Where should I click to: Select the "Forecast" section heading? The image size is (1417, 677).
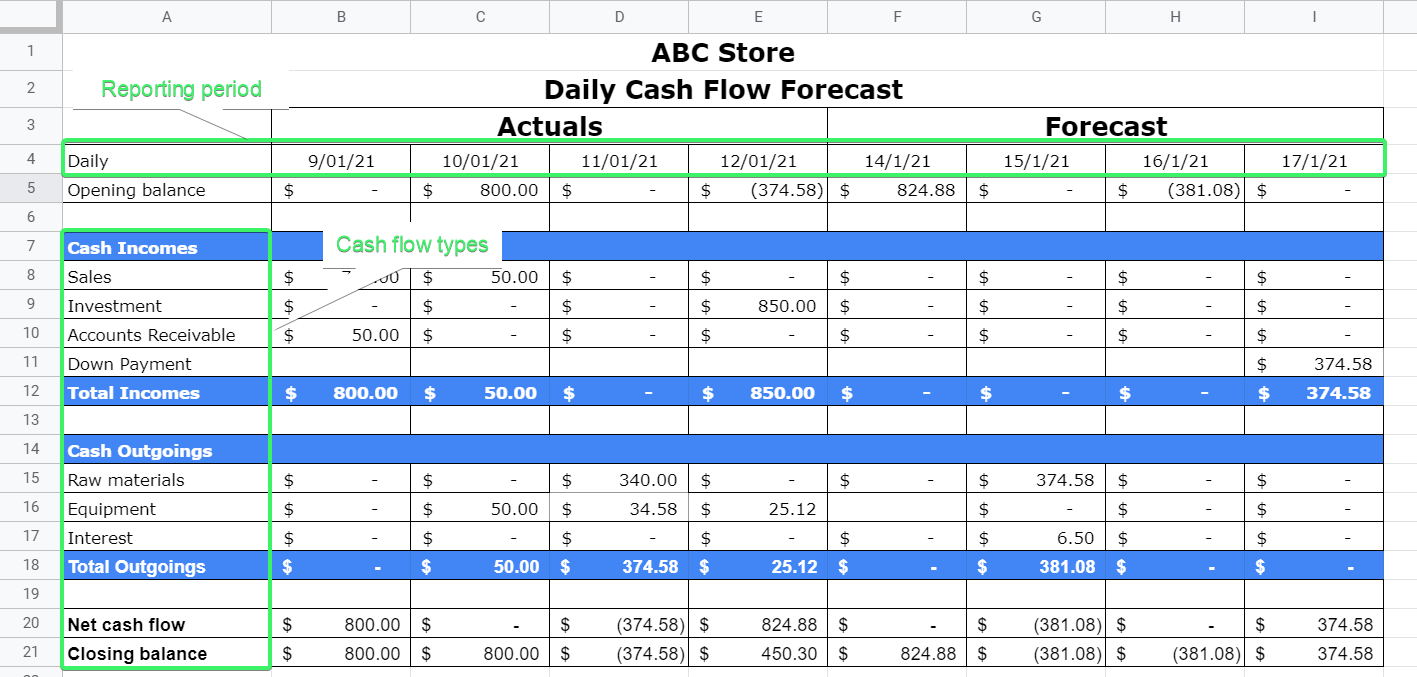(x=1106, y=126)
